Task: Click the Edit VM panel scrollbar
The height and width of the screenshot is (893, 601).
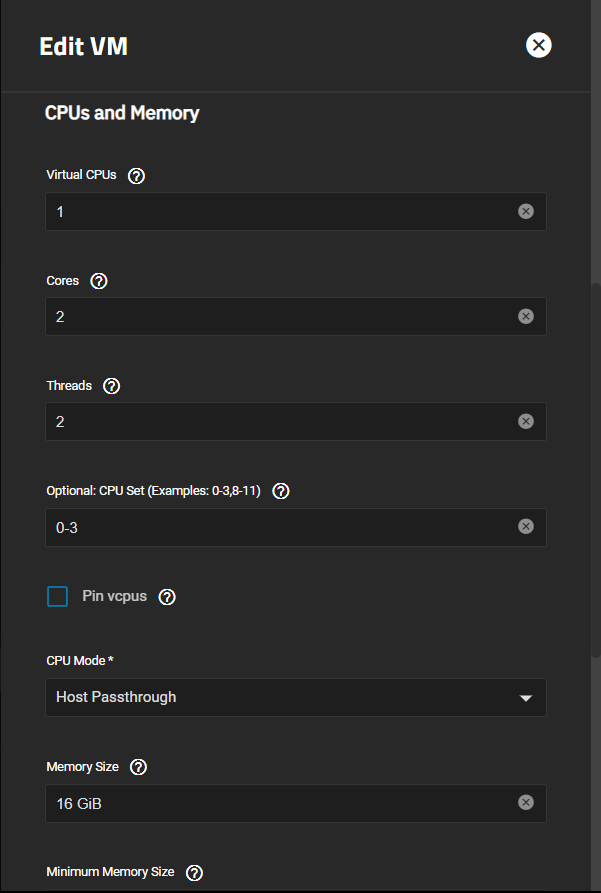Action: point(596,470)
